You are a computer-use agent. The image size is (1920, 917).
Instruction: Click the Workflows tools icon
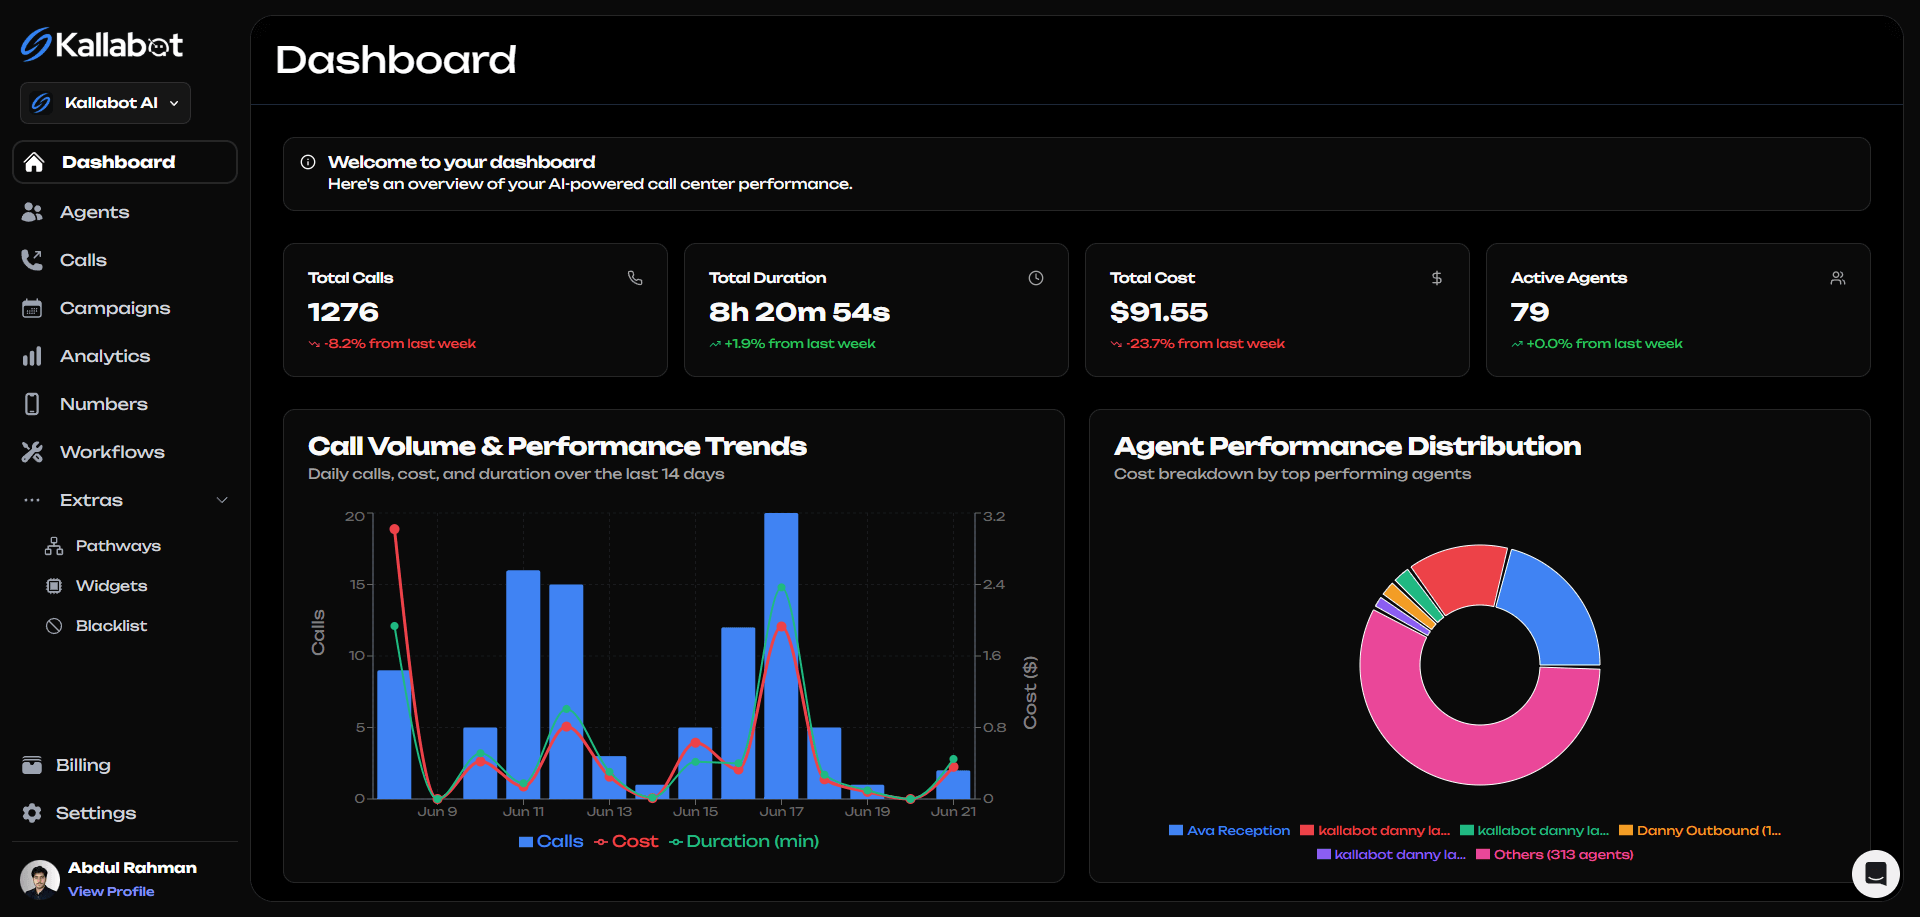(x=32, y=452)
